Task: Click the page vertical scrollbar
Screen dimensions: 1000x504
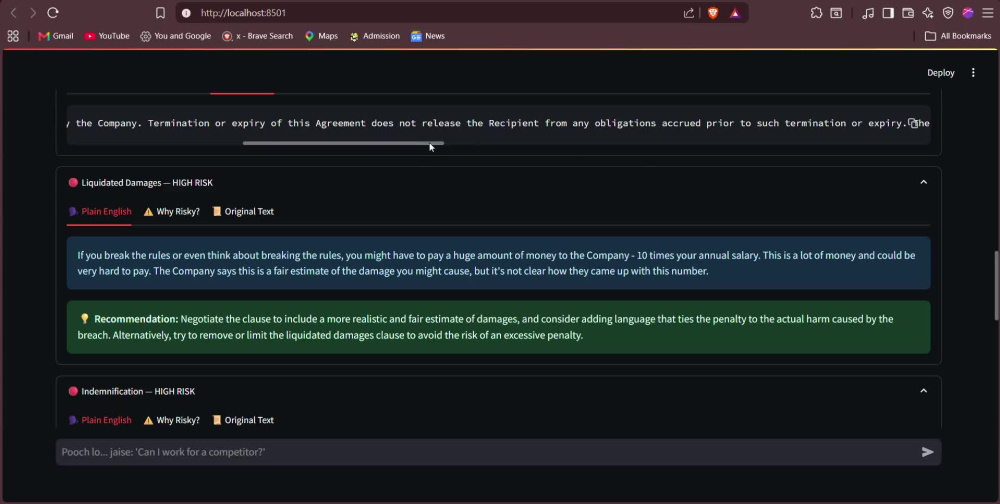Action: (996, 286)
